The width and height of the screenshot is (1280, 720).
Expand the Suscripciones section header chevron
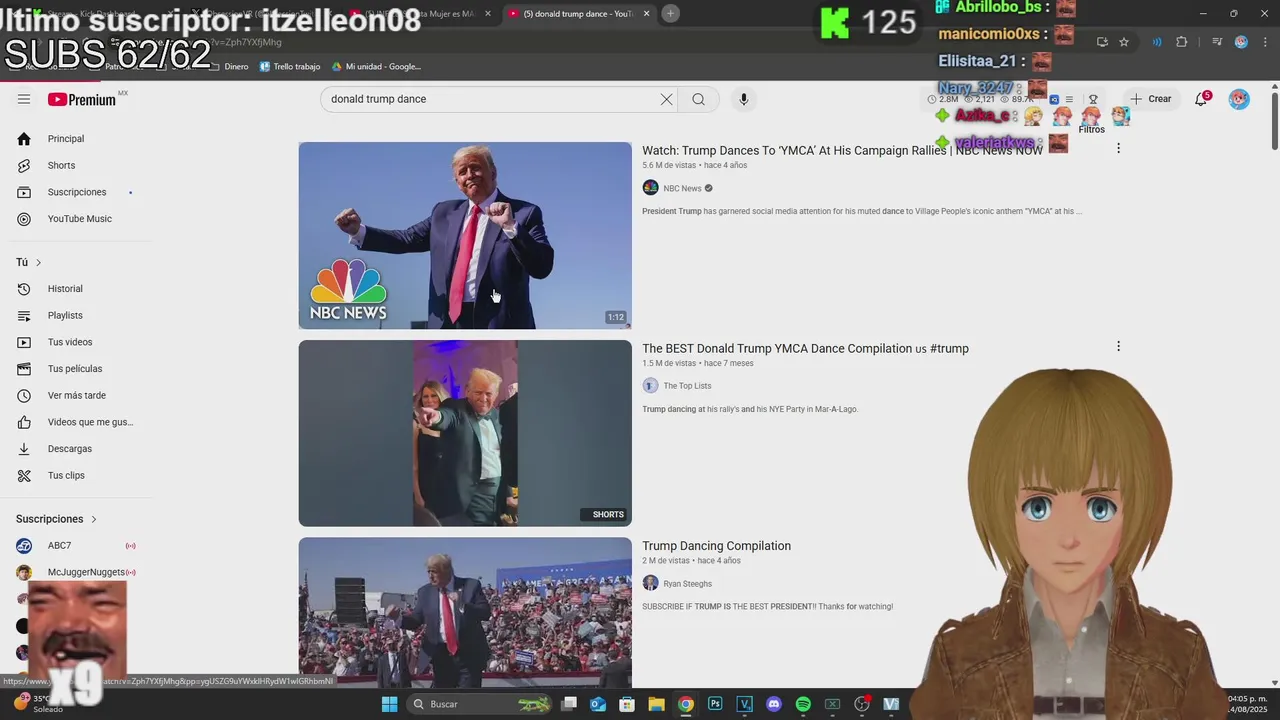94,519
